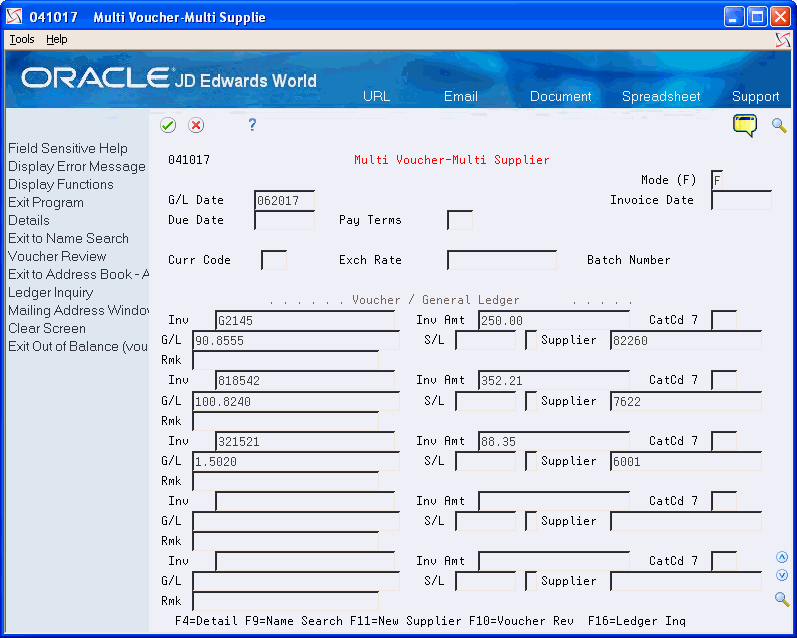Screen dimensions: 797x638
Task: Open Voucher Review
Action: pos(57,256)
